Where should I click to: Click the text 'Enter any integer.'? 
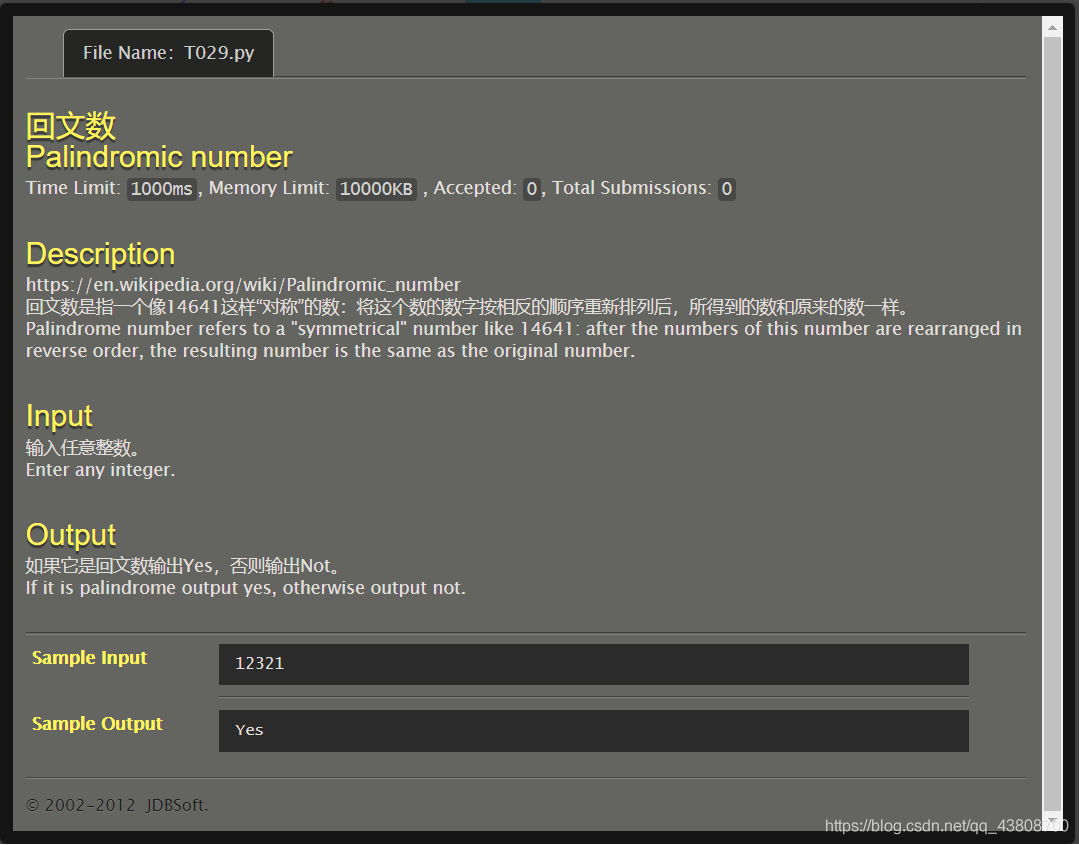coord(100,470)
